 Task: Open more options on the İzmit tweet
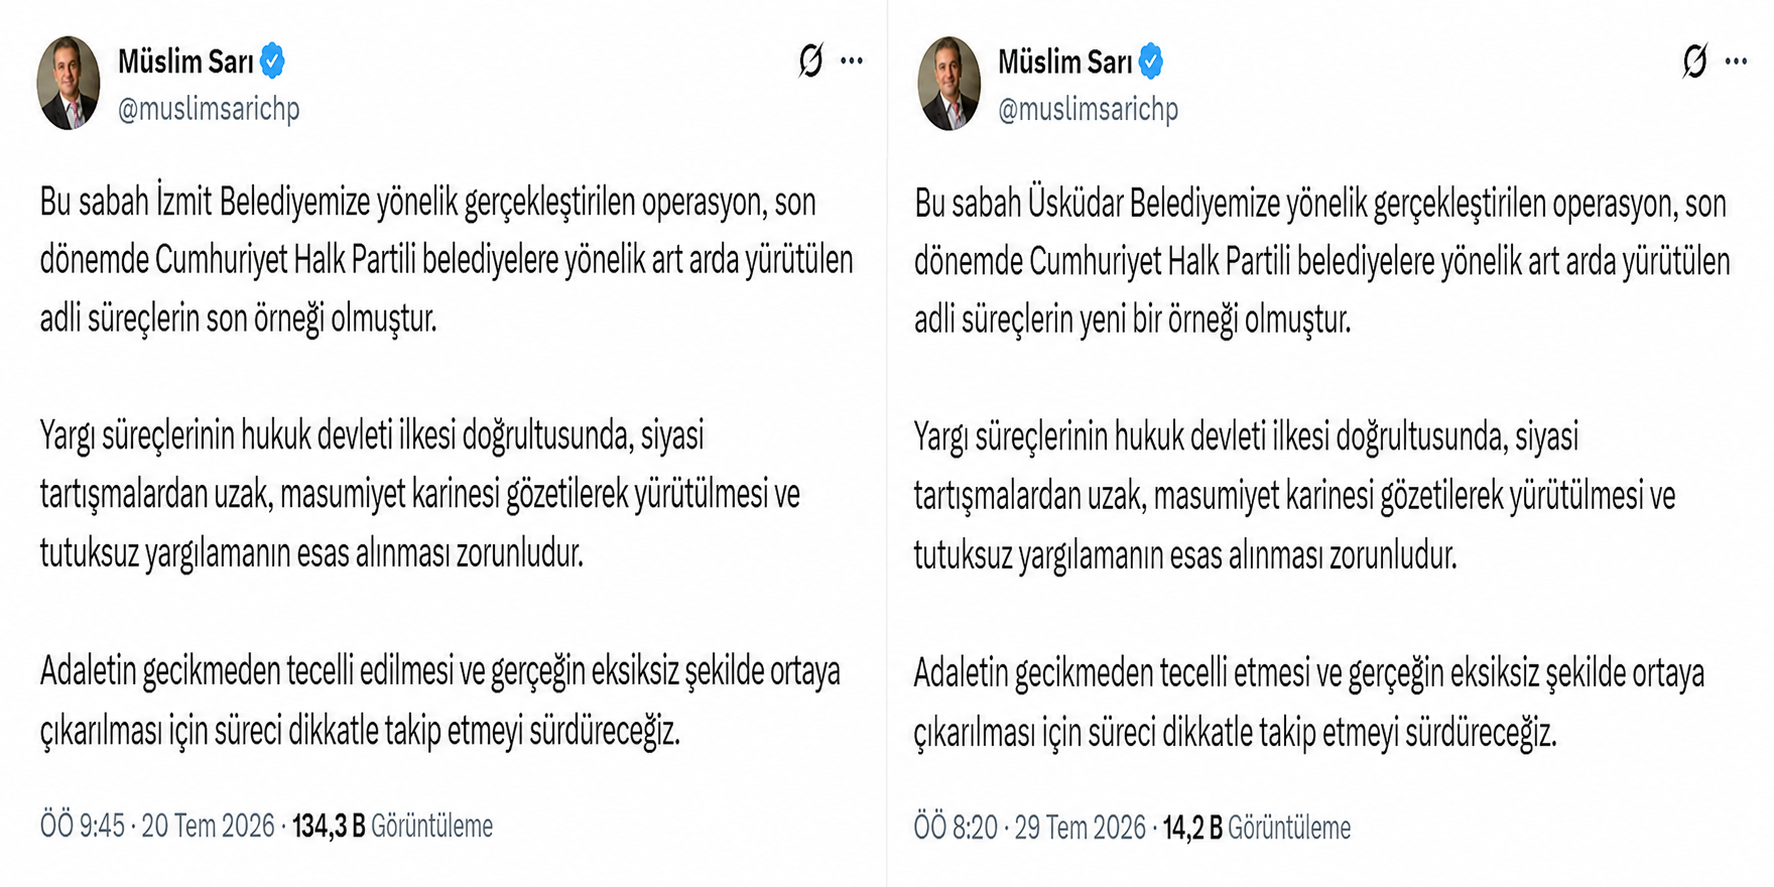tap(852, 61)
